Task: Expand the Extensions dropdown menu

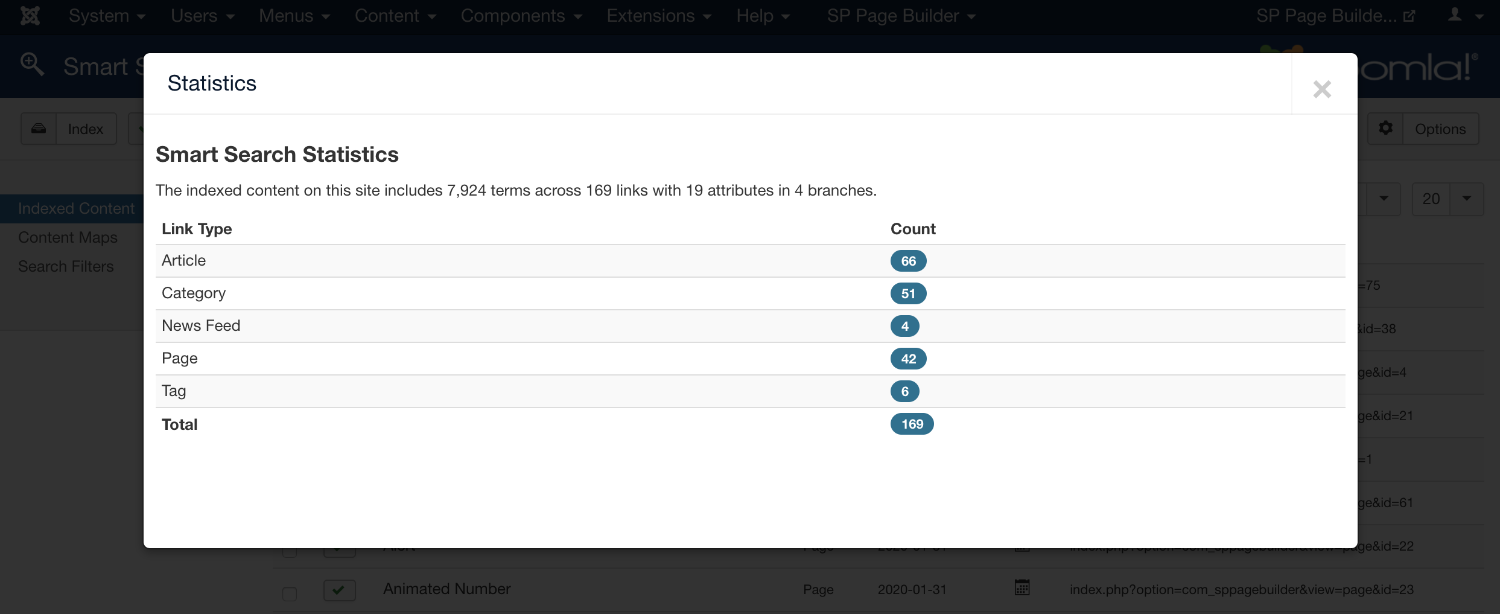Action: point(659,16)
